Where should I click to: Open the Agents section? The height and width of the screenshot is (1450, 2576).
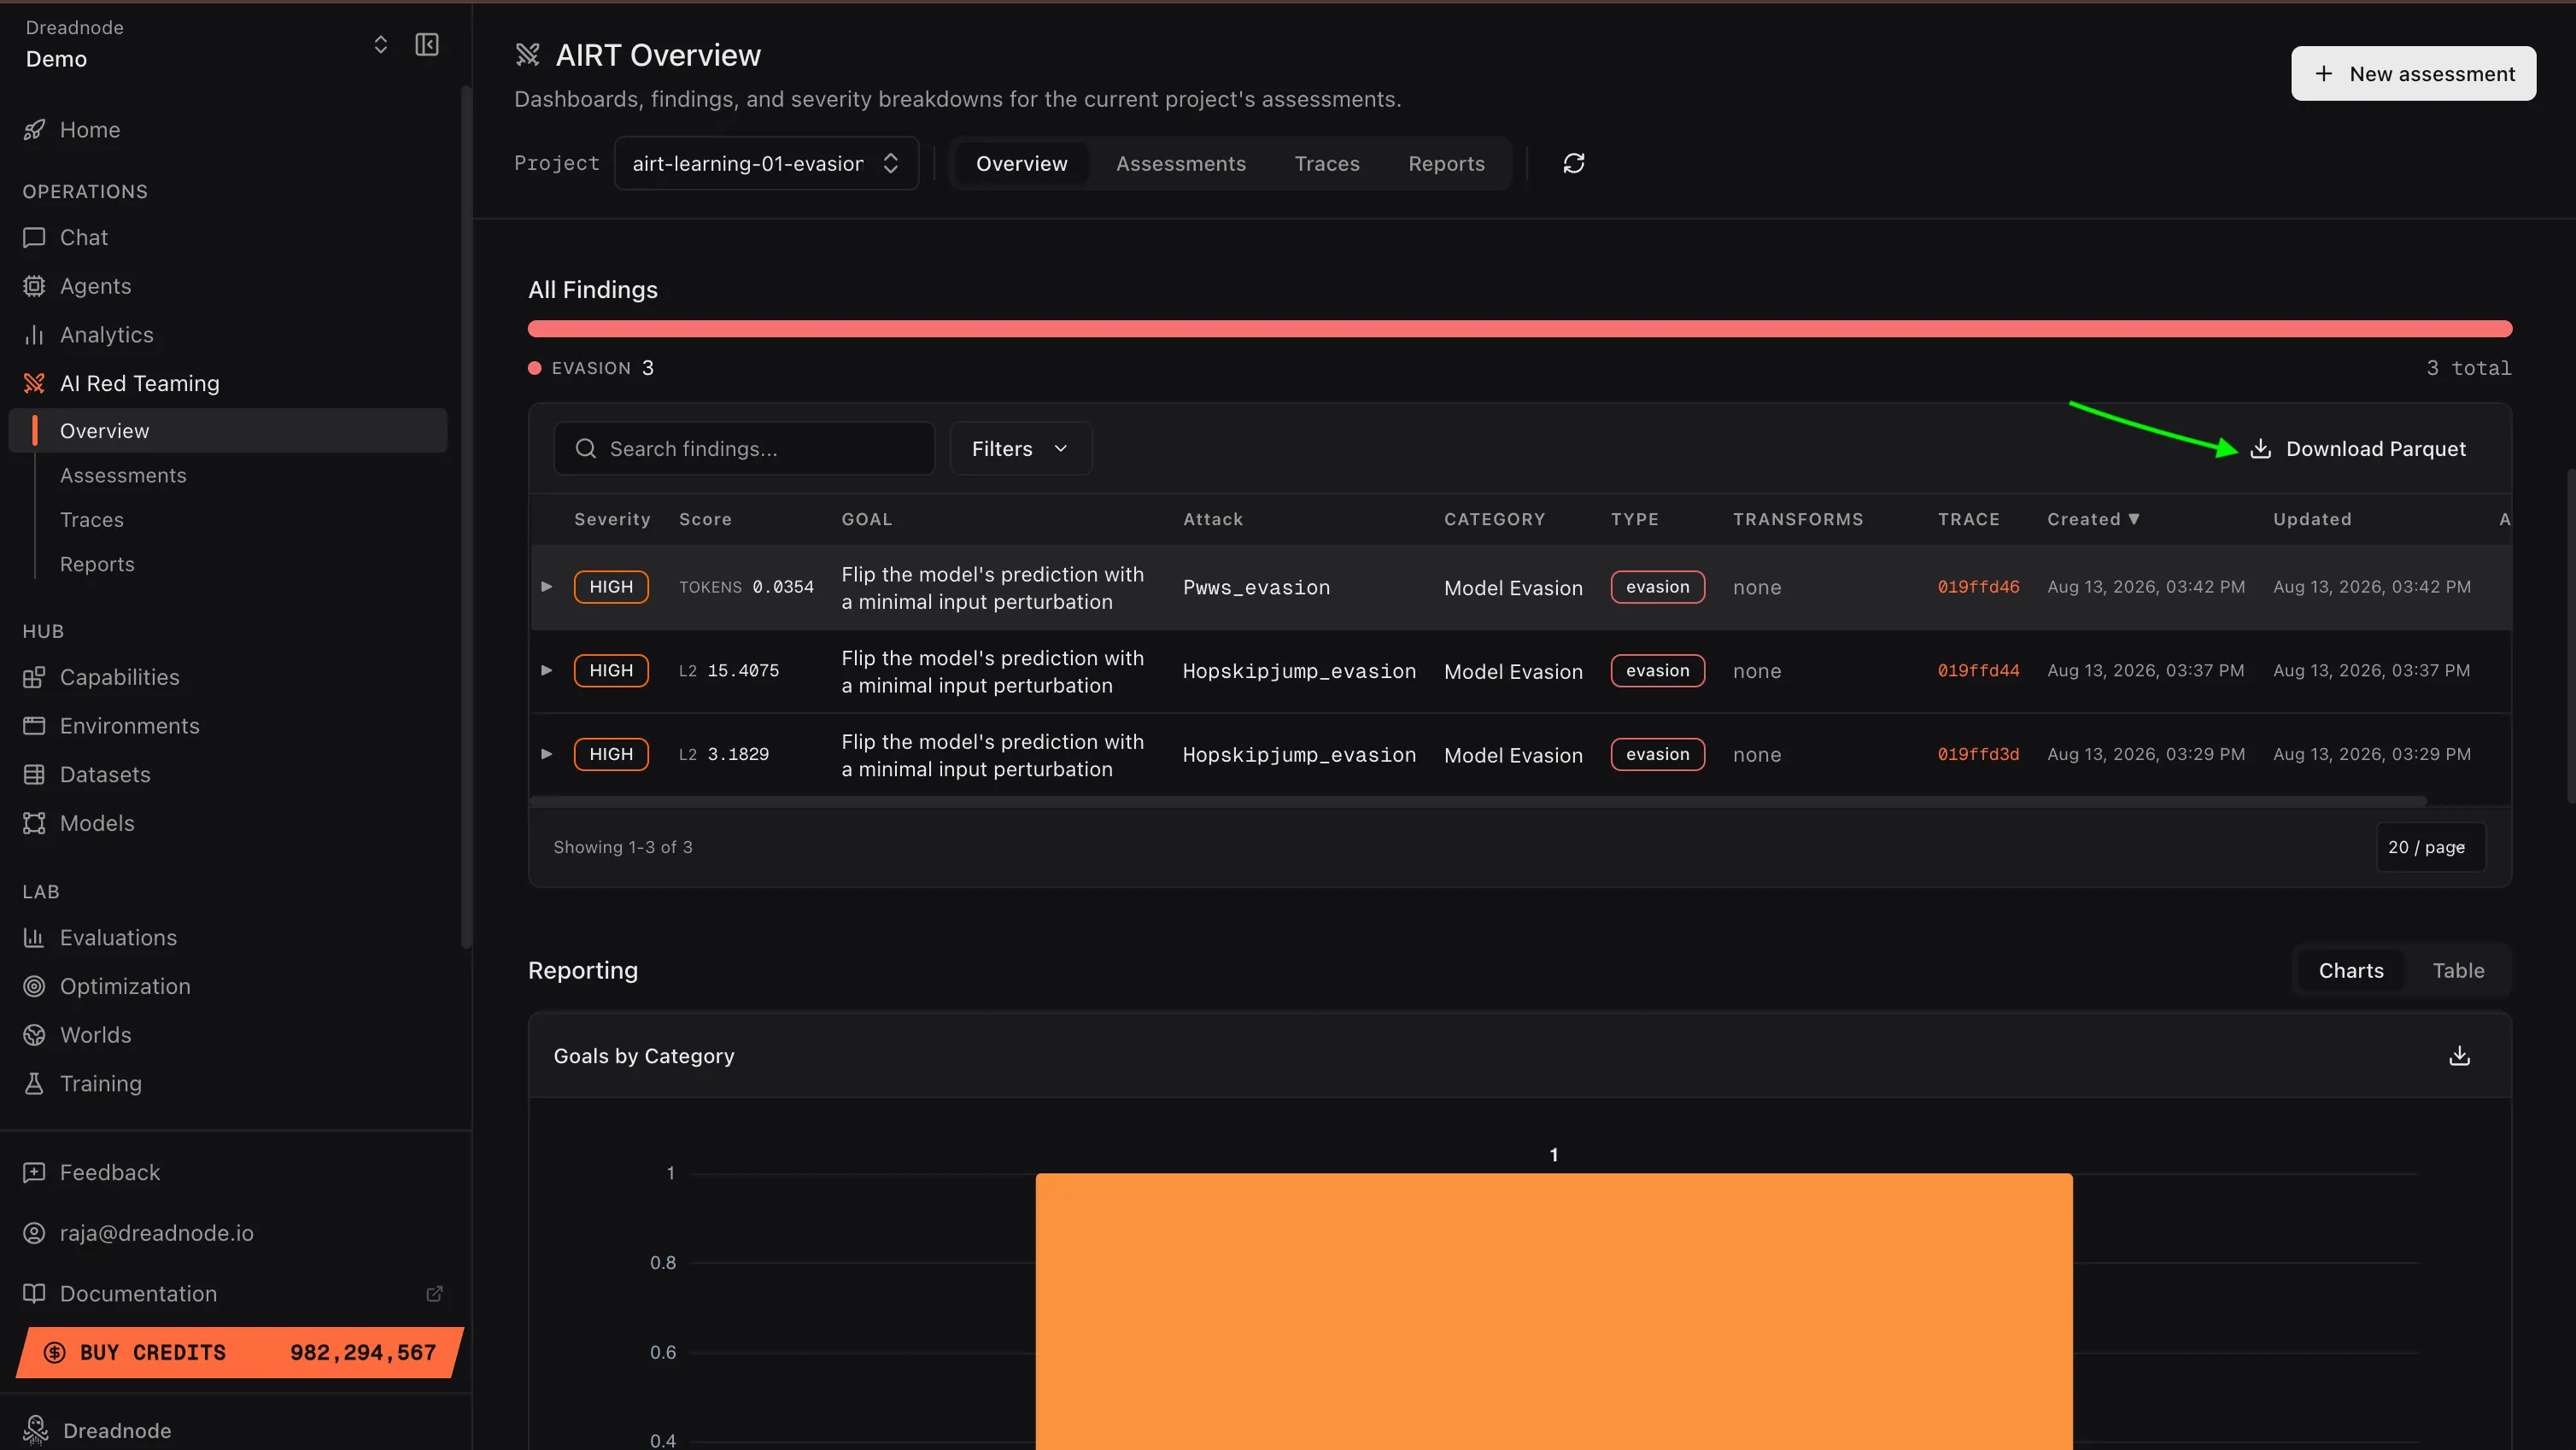click(95, 287)
